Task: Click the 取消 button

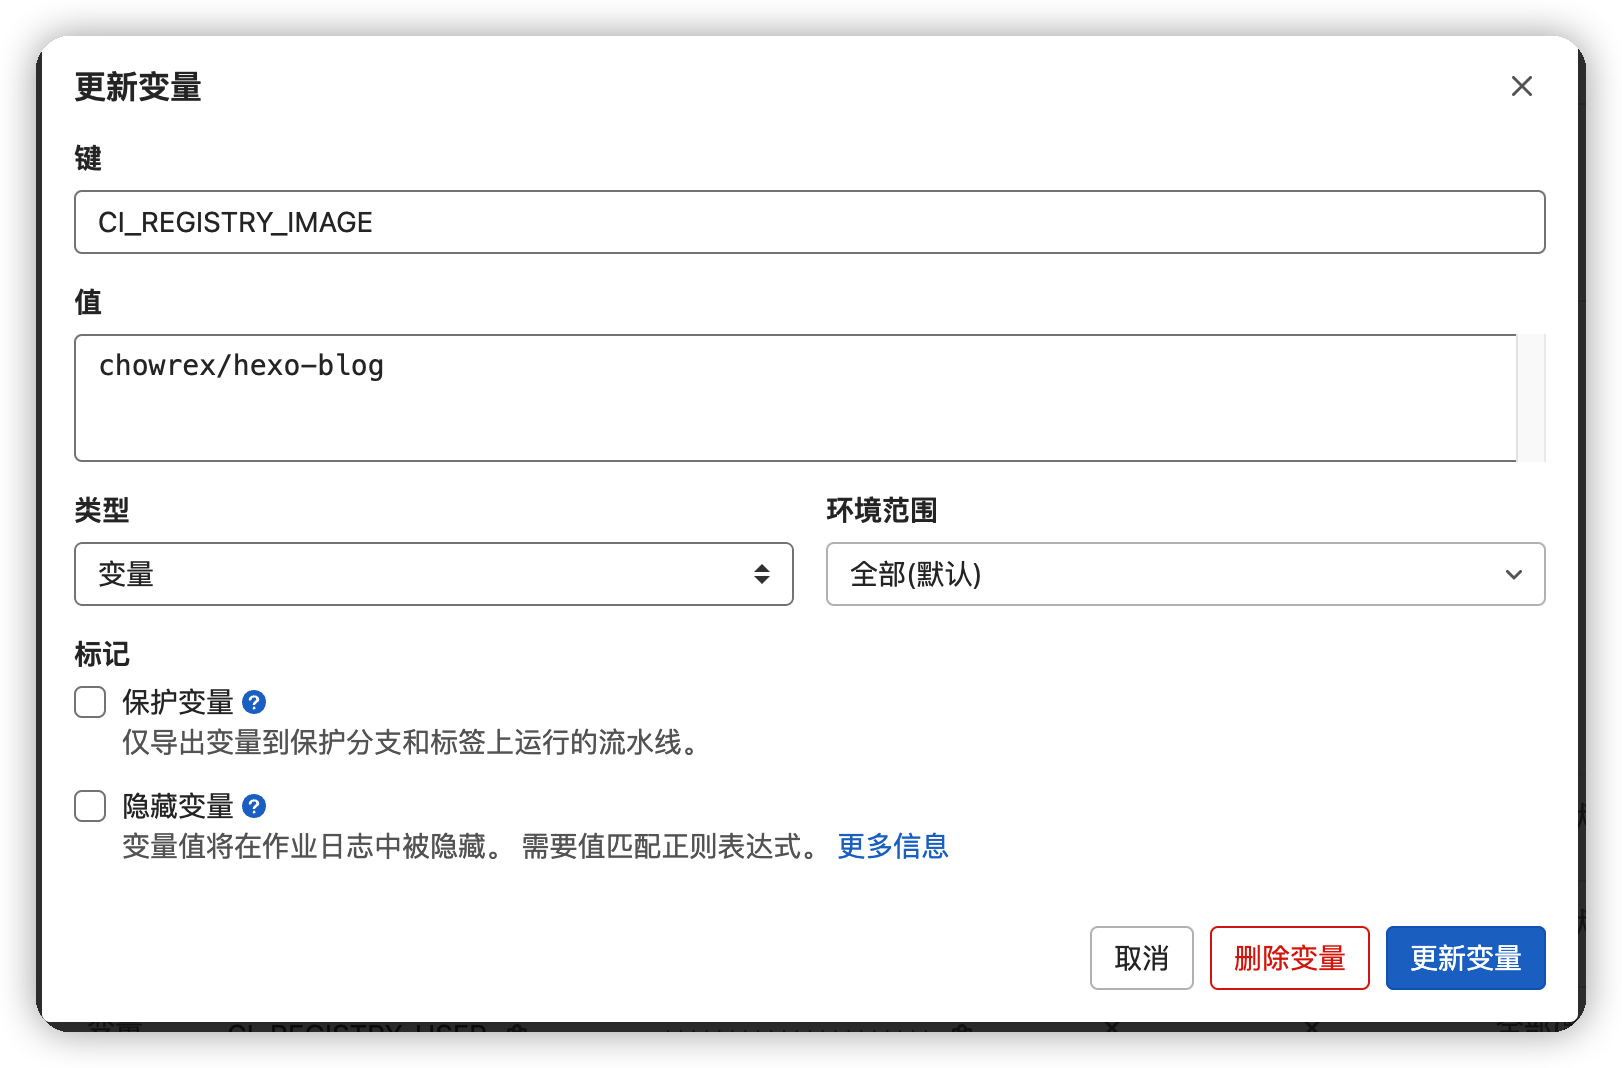Action: 1141,958
